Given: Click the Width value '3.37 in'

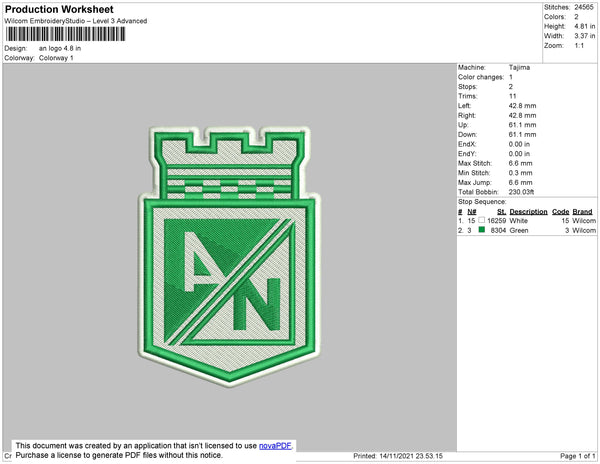Looking at the screenshot, I should [585, 36].
